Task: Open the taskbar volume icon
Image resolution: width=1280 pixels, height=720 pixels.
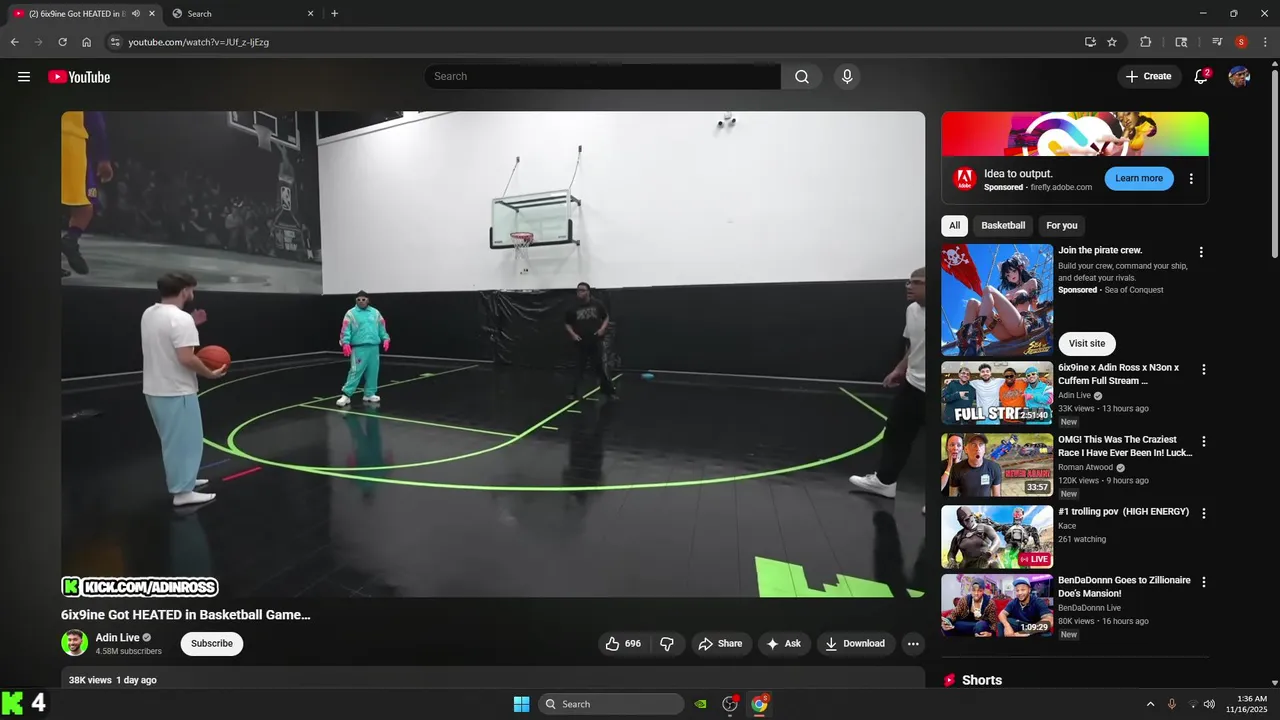Action: coord(1209,704)
